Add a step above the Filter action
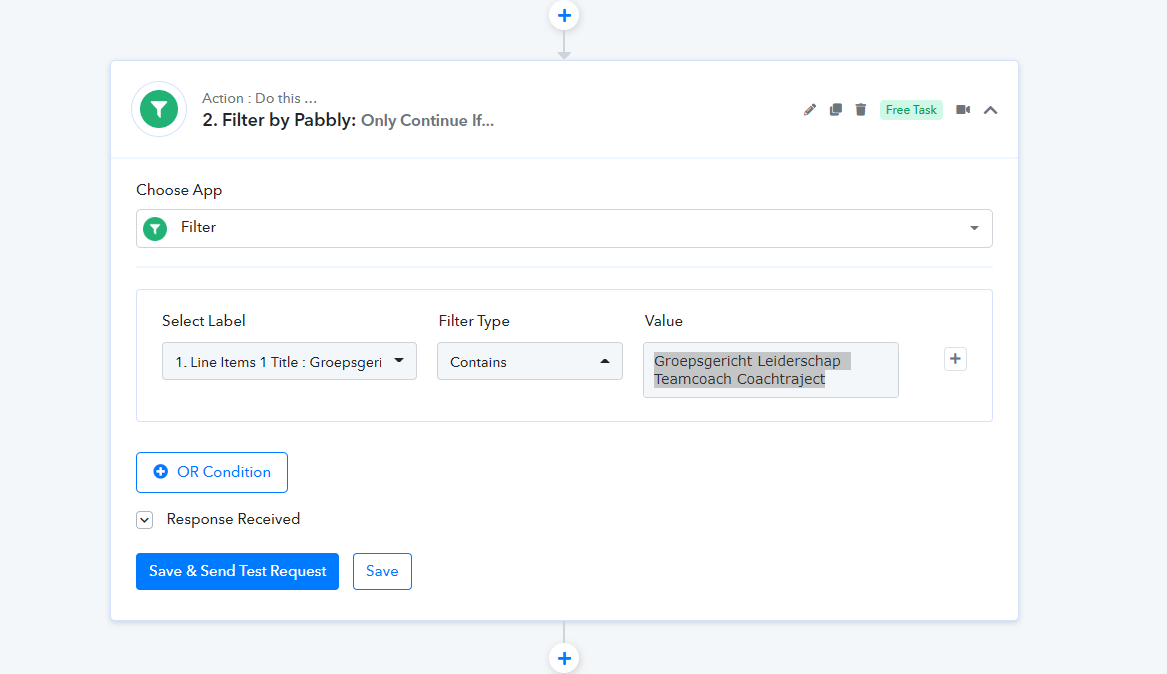The width and height of the screenshot is (1167, 674). [x=564, y=16]
